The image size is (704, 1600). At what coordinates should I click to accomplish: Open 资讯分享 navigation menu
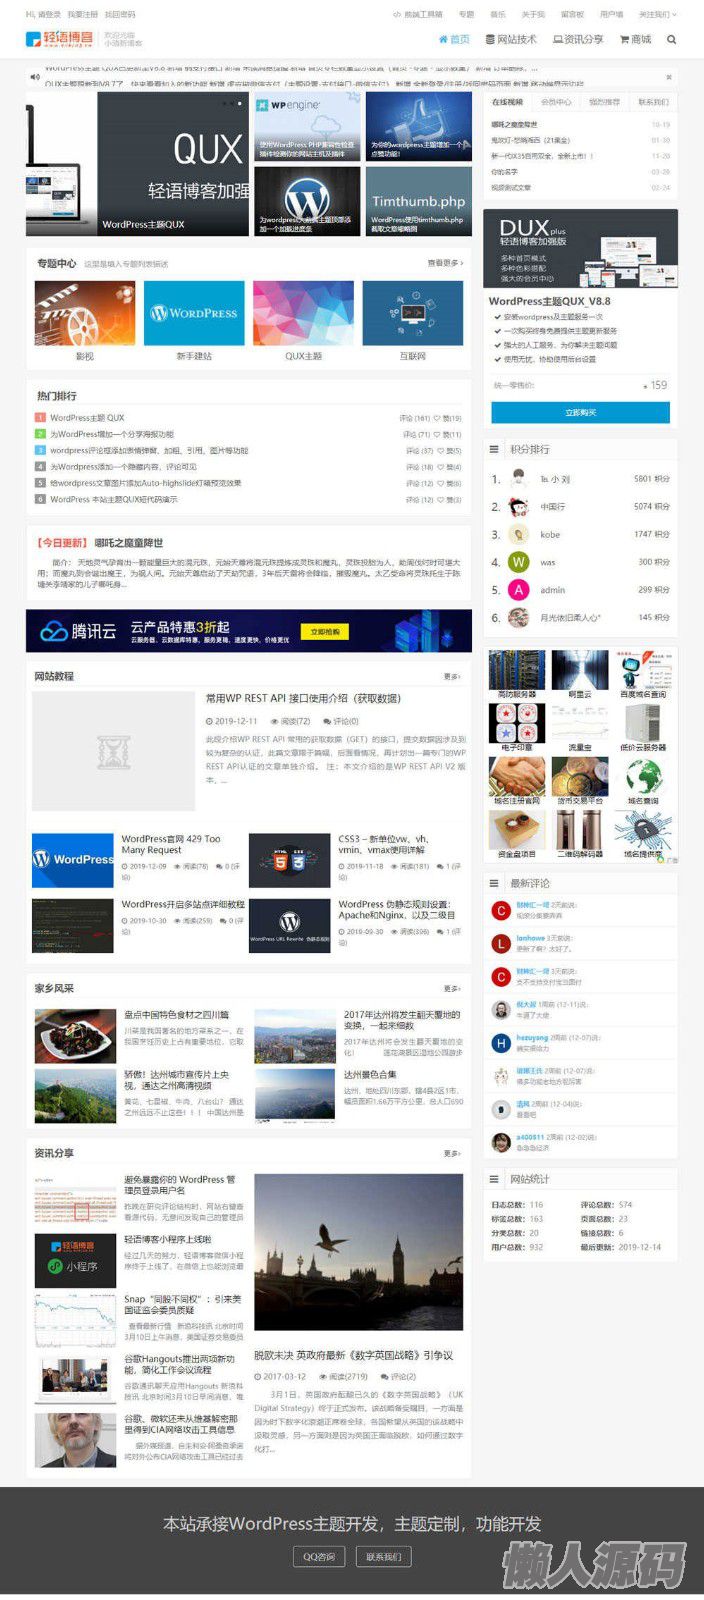pos(578,40)
